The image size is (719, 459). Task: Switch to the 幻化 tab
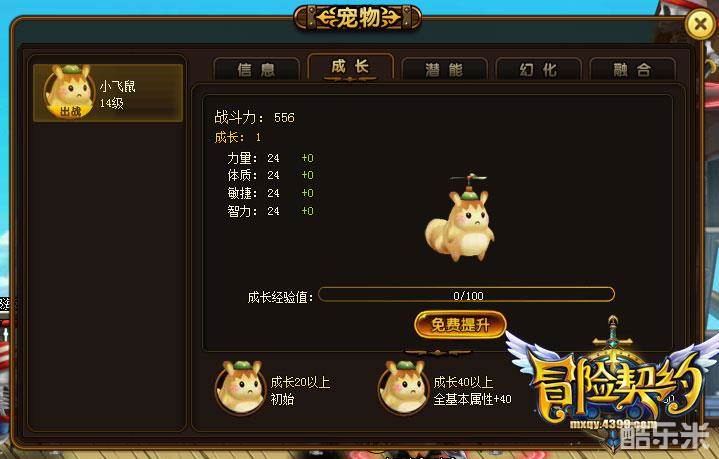coord(538,70)
